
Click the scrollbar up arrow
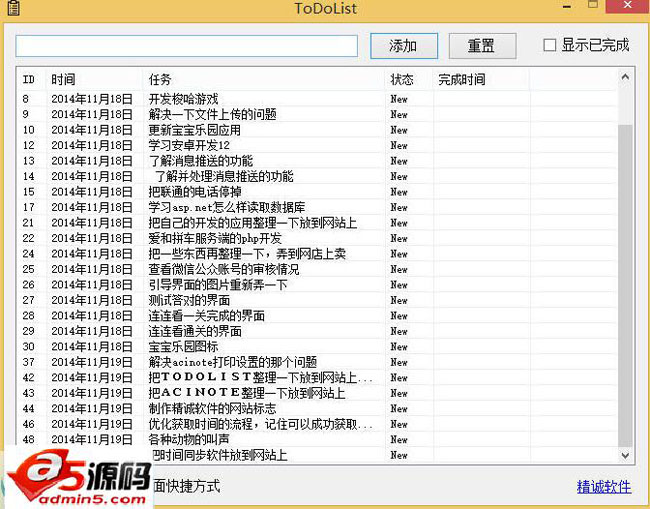coord(625,77)
